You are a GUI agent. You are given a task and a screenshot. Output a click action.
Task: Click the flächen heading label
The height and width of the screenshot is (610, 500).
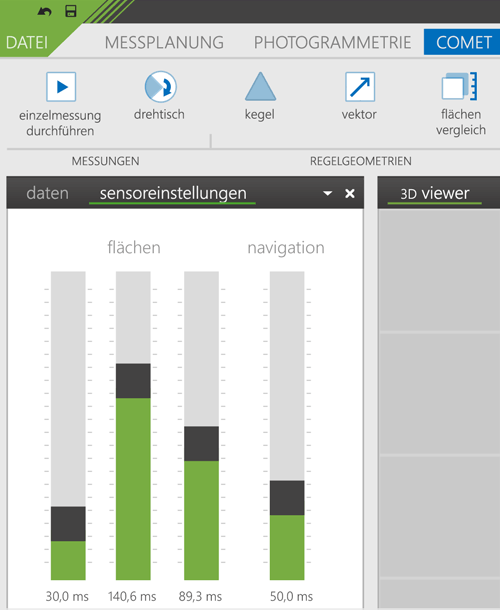coord(134,247)
